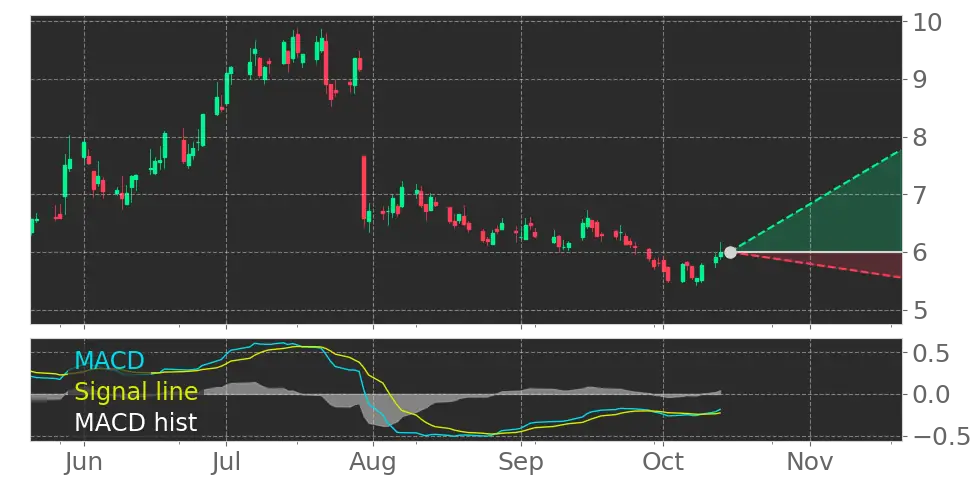Click the Sep month axis label
This screenshot has height=486, width=972.
tap(521, 464)
